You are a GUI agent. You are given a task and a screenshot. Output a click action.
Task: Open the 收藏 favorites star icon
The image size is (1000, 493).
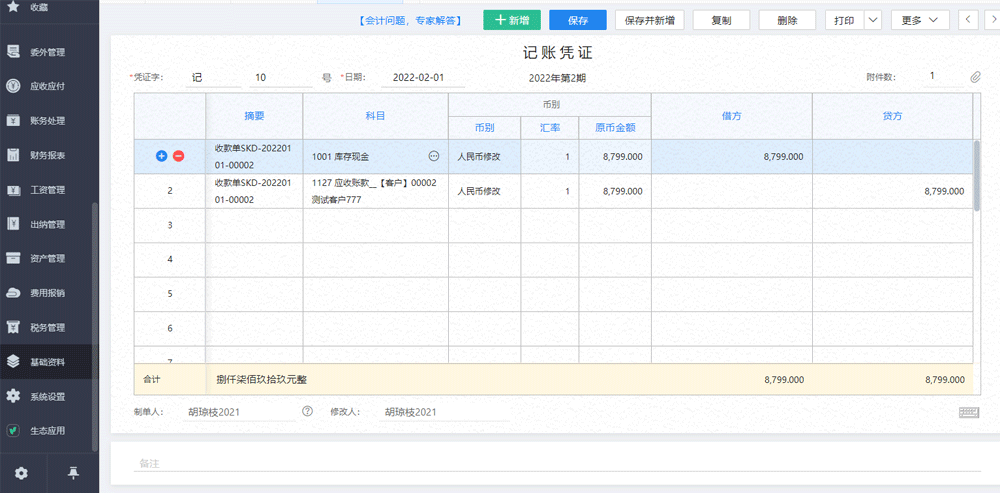pyautogui.click(x=13, y=6)
